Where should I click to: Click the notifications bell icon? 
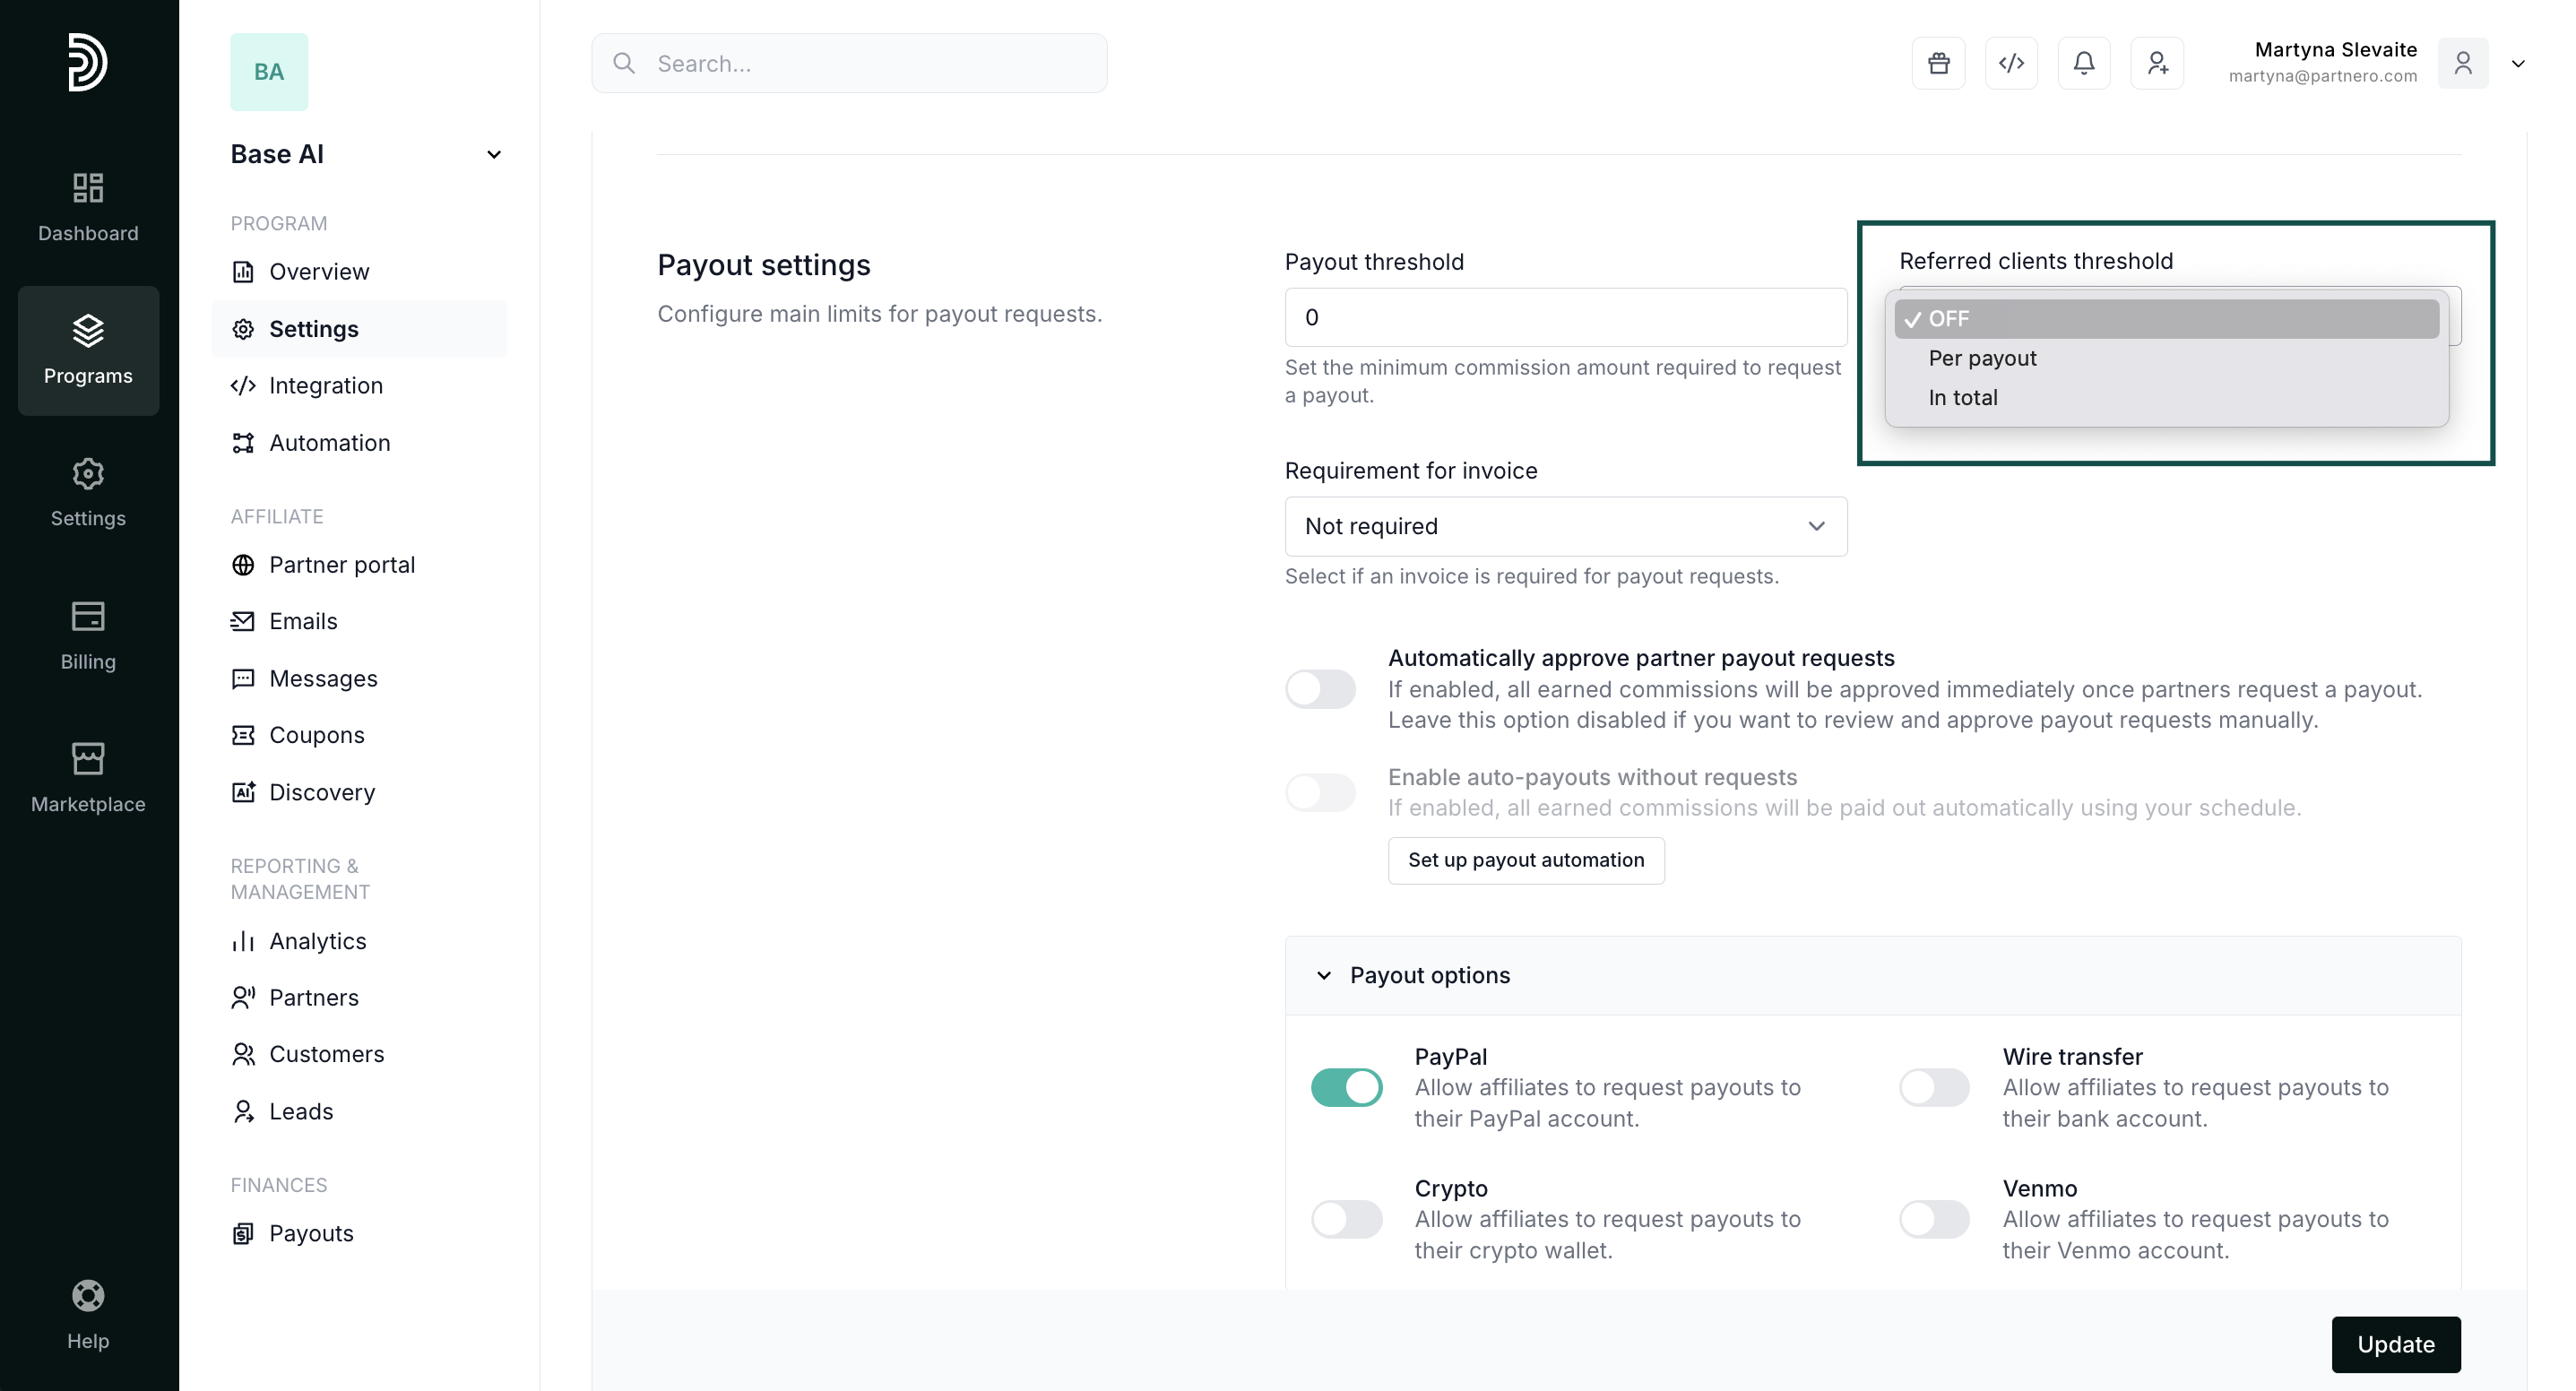[2084, 63]
